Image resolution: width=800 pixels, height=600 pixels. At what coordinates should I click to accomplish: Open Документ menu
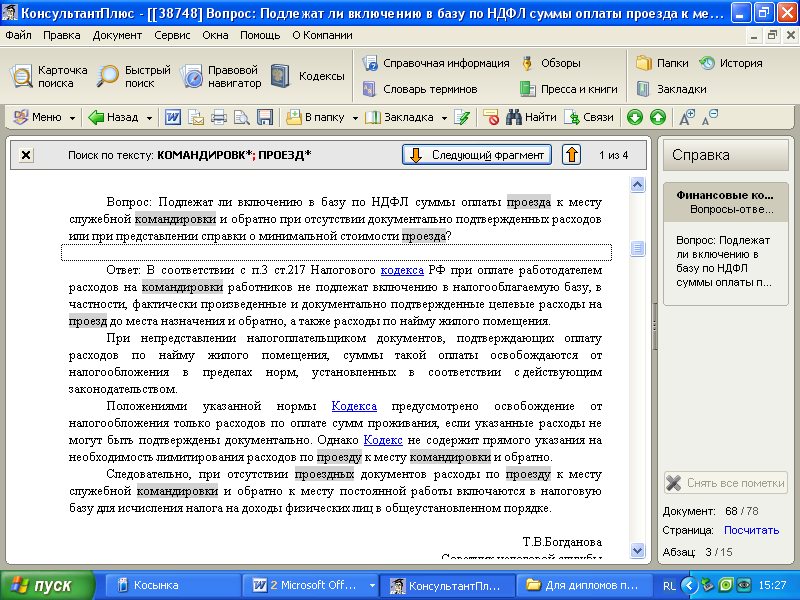point(117,35)
